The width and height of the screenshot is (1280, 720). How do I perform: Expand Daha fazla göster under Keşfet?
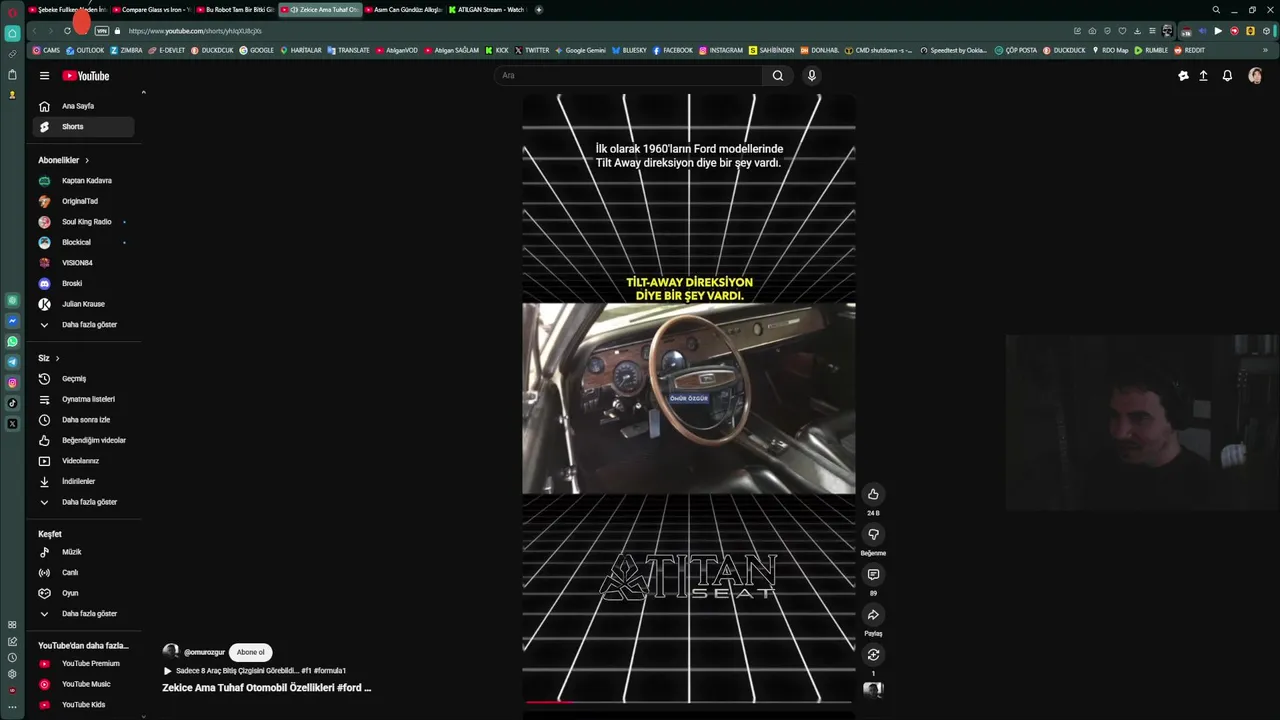pyautogui.click(x=83, y=614)
